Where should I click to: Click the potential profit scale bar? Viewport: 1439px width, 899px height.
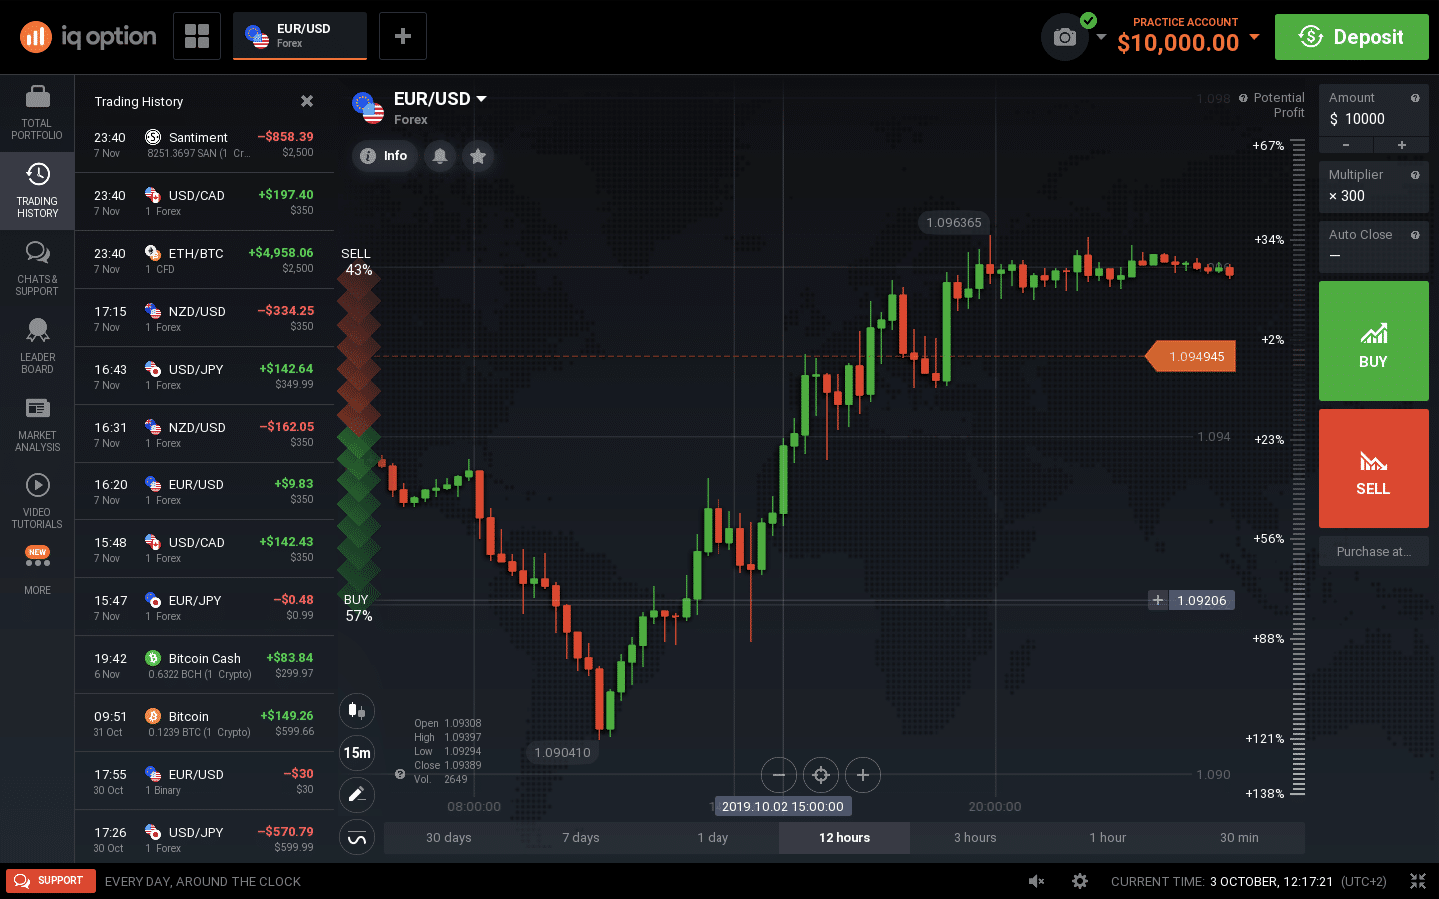(1298, 468)
